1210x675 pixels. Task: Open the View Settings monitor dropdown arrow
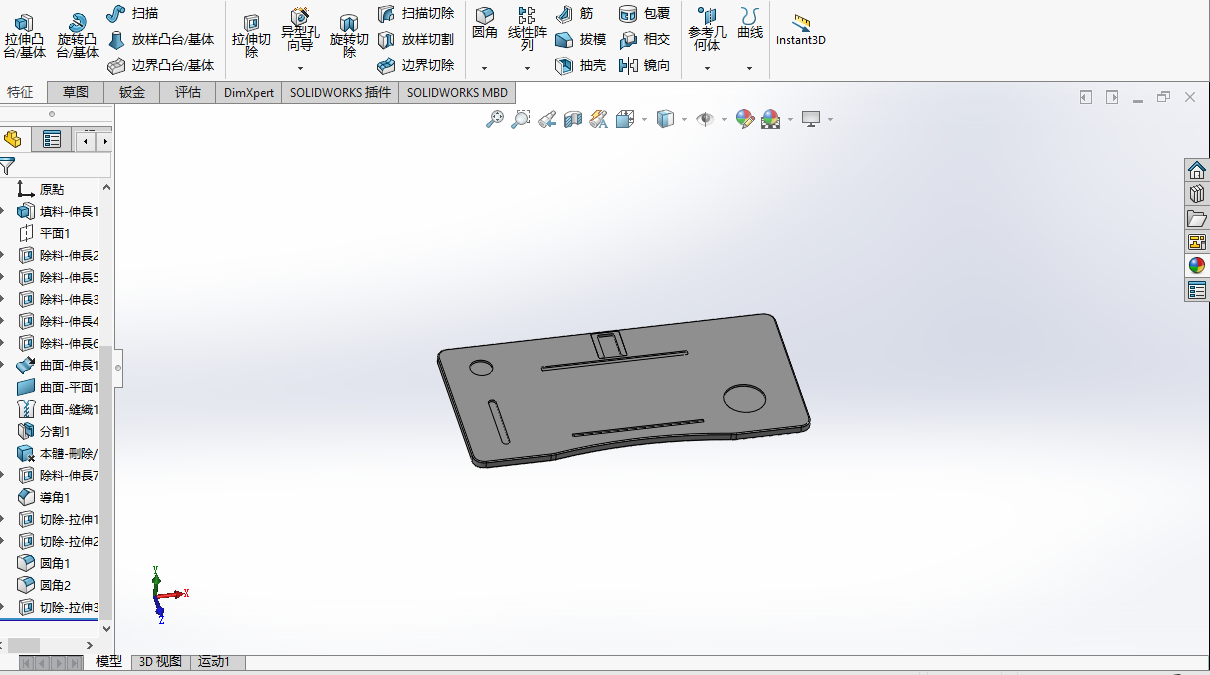(x=830, y=119)
